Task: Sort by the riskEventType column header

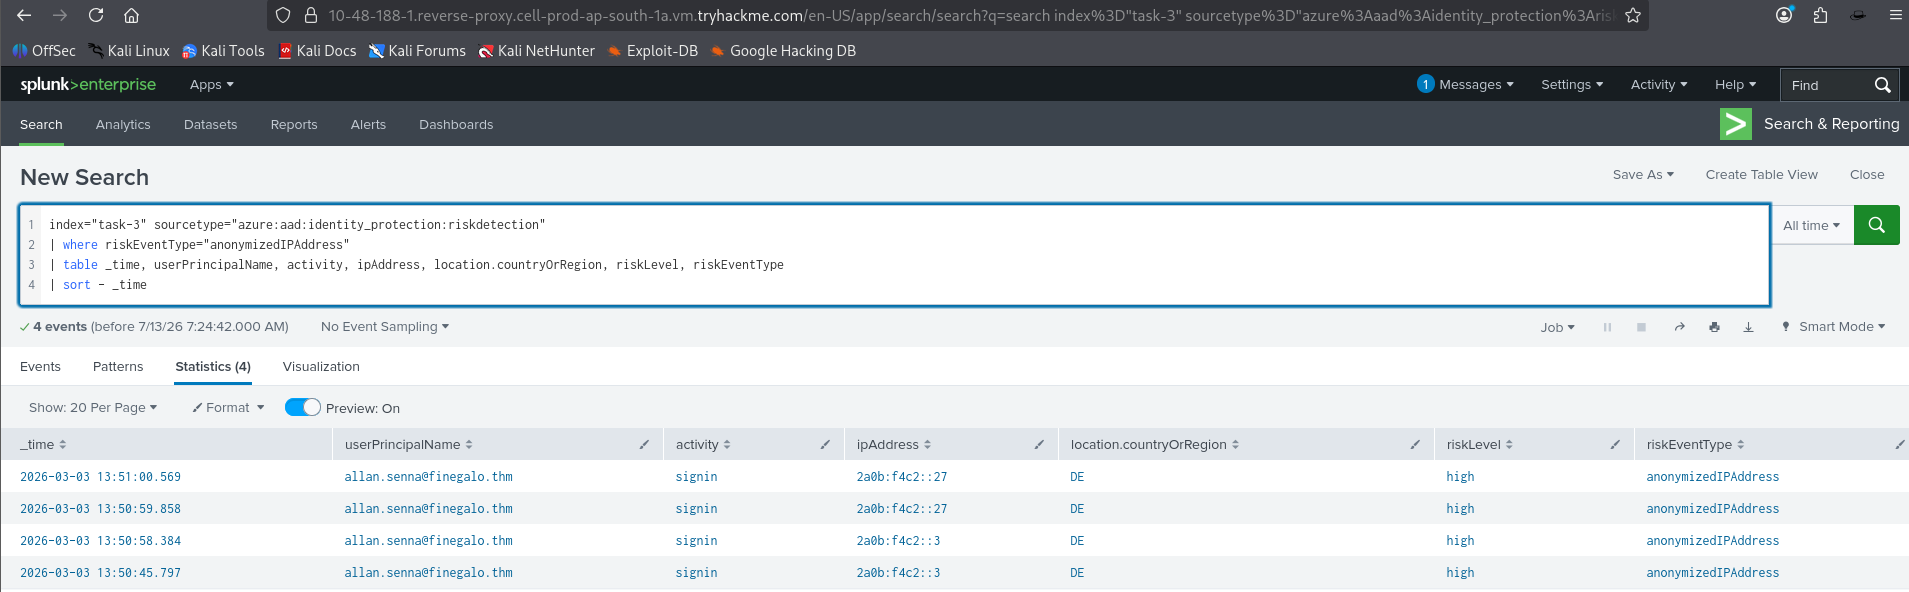Action: pos(1695,444)
